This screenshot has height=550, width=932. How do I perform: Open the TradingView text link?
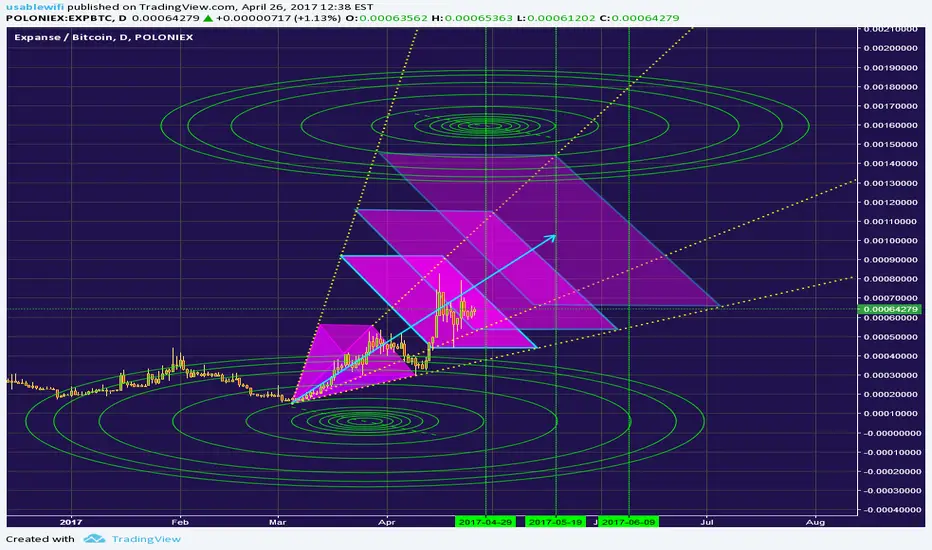(146, 539)
